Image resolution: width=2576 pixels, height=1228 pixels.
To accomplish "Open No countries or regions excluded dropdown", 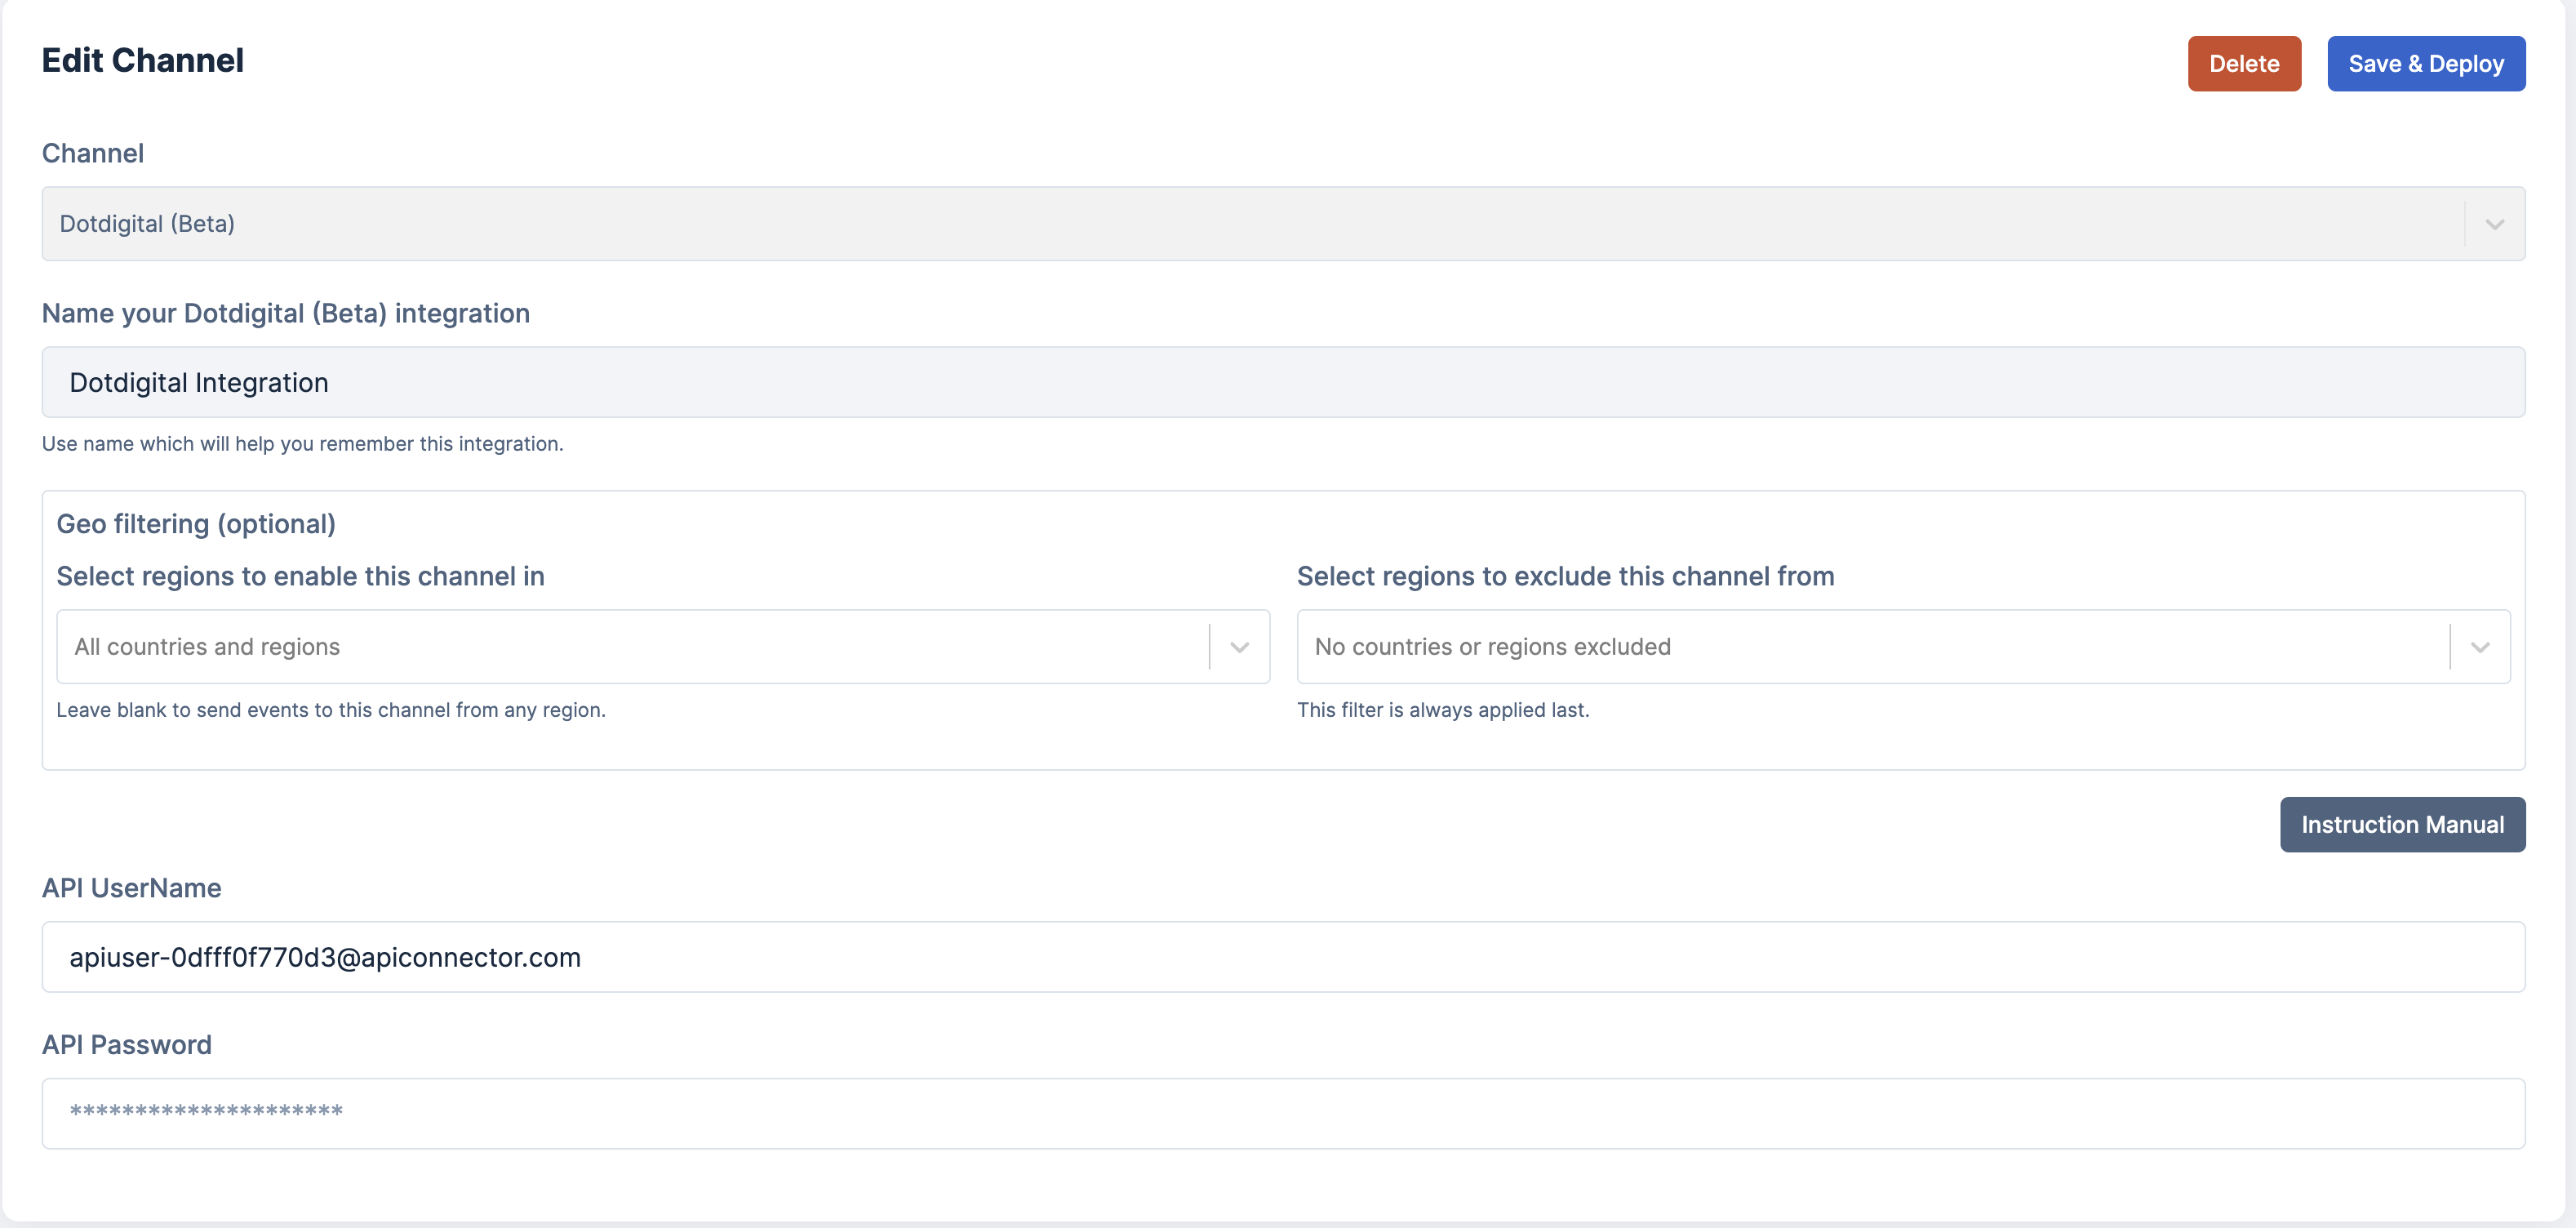I will tap(1870, 647).
